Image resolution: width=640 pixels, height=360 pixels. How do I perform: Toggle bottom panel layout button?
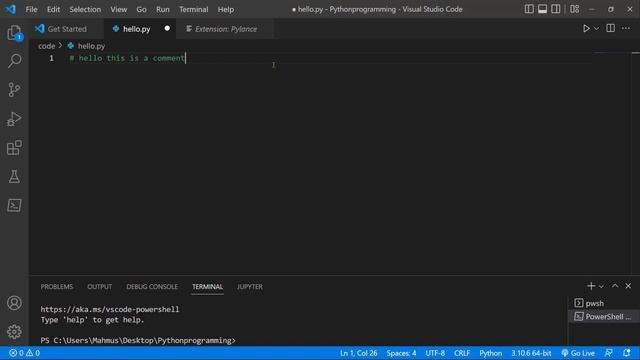click(542, 9)
